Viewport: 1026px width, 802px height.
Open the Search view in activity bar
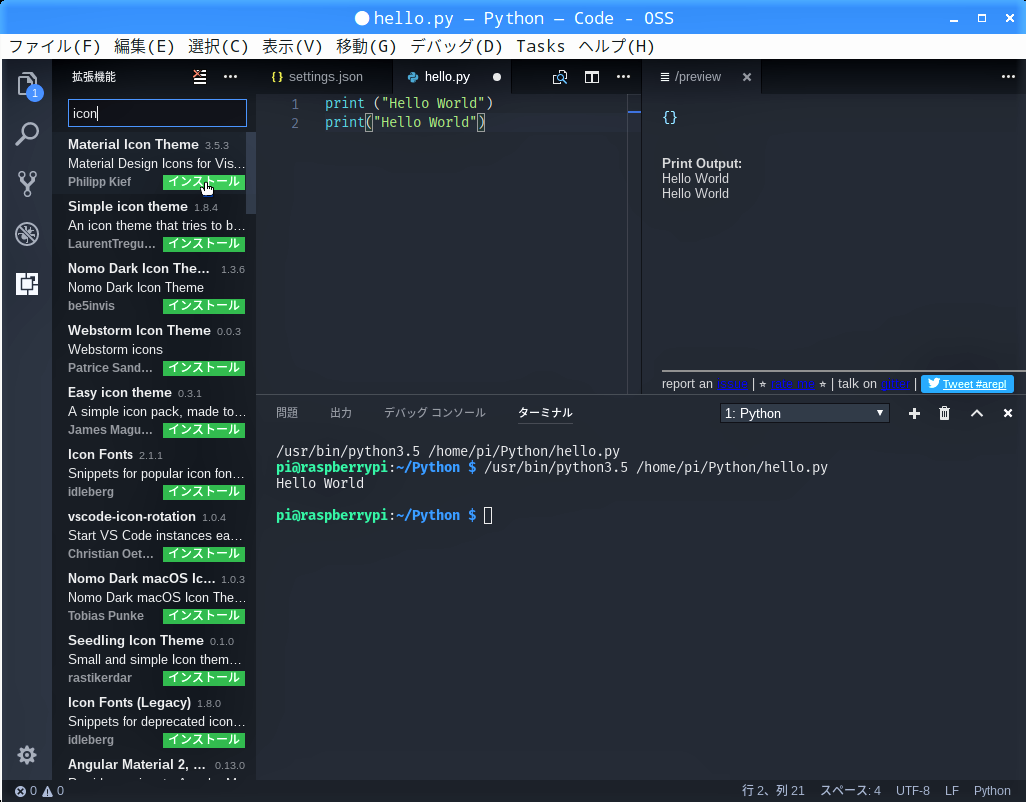27,134
